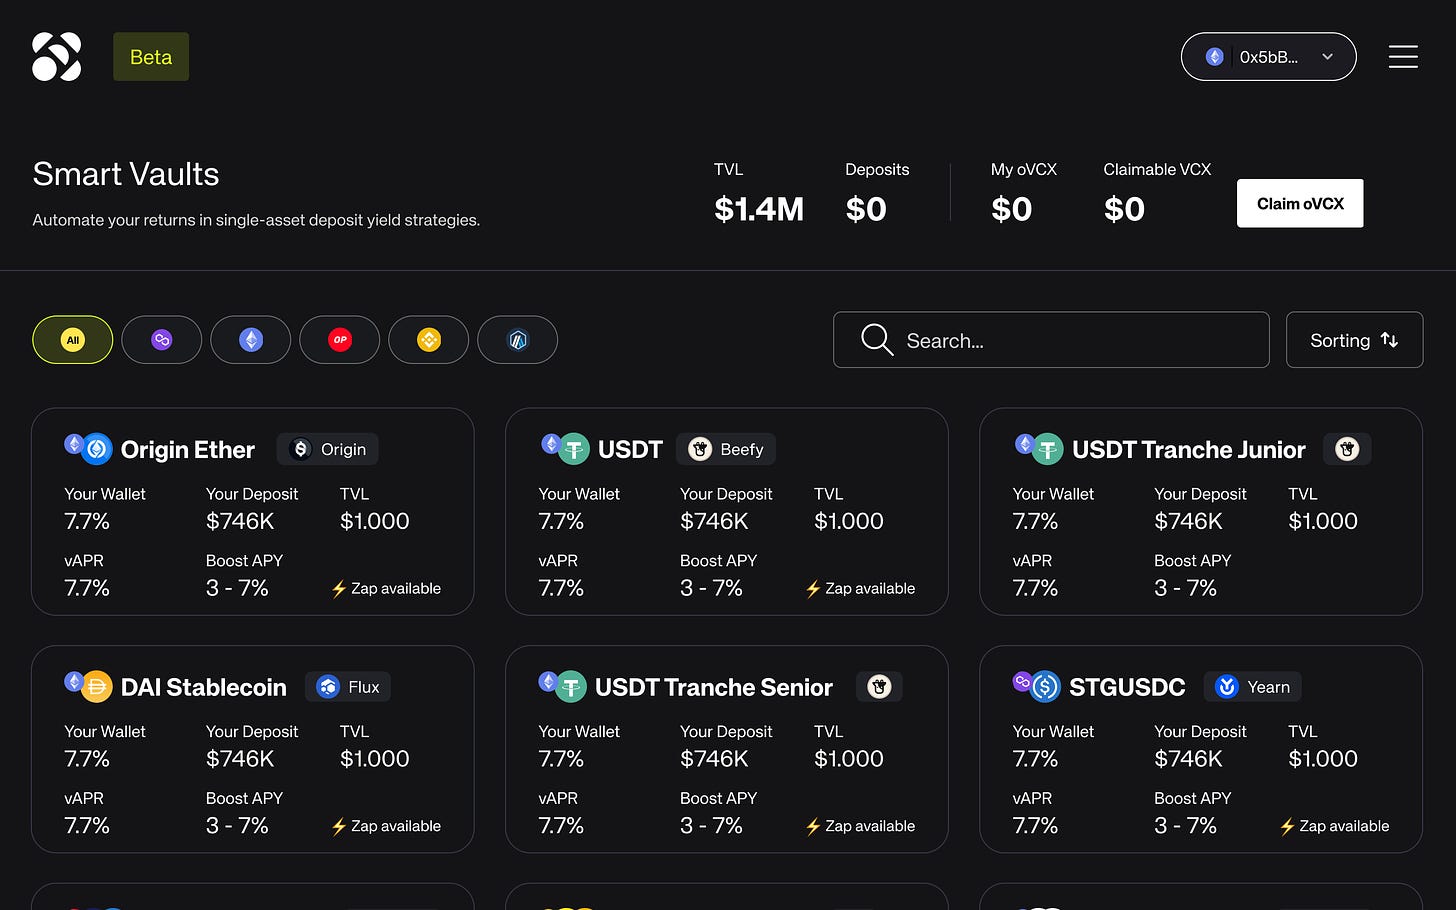Click Zap available on STGUSDC card

[1334, 827]
